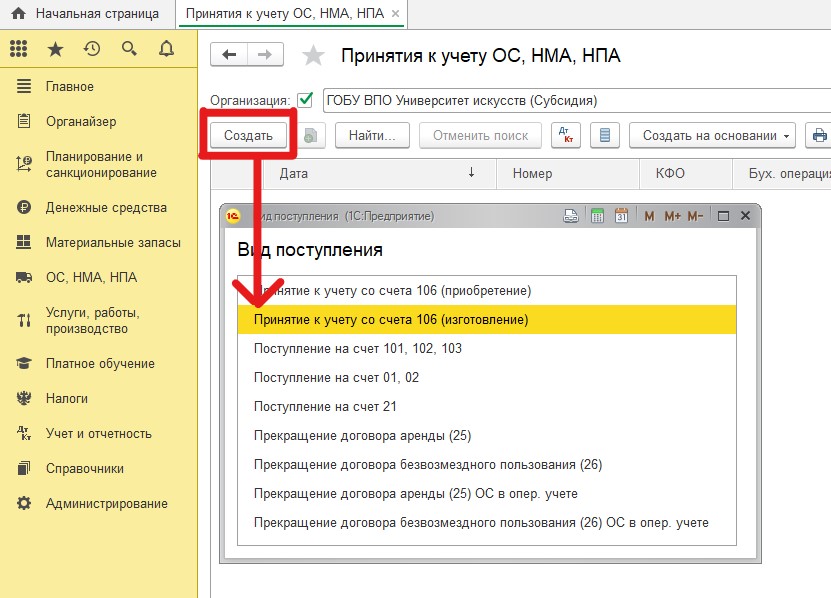The height and width of the screenshot is (598, 831).
Task: Click the Отменить поиск button
Action: [x=480, y=135]
